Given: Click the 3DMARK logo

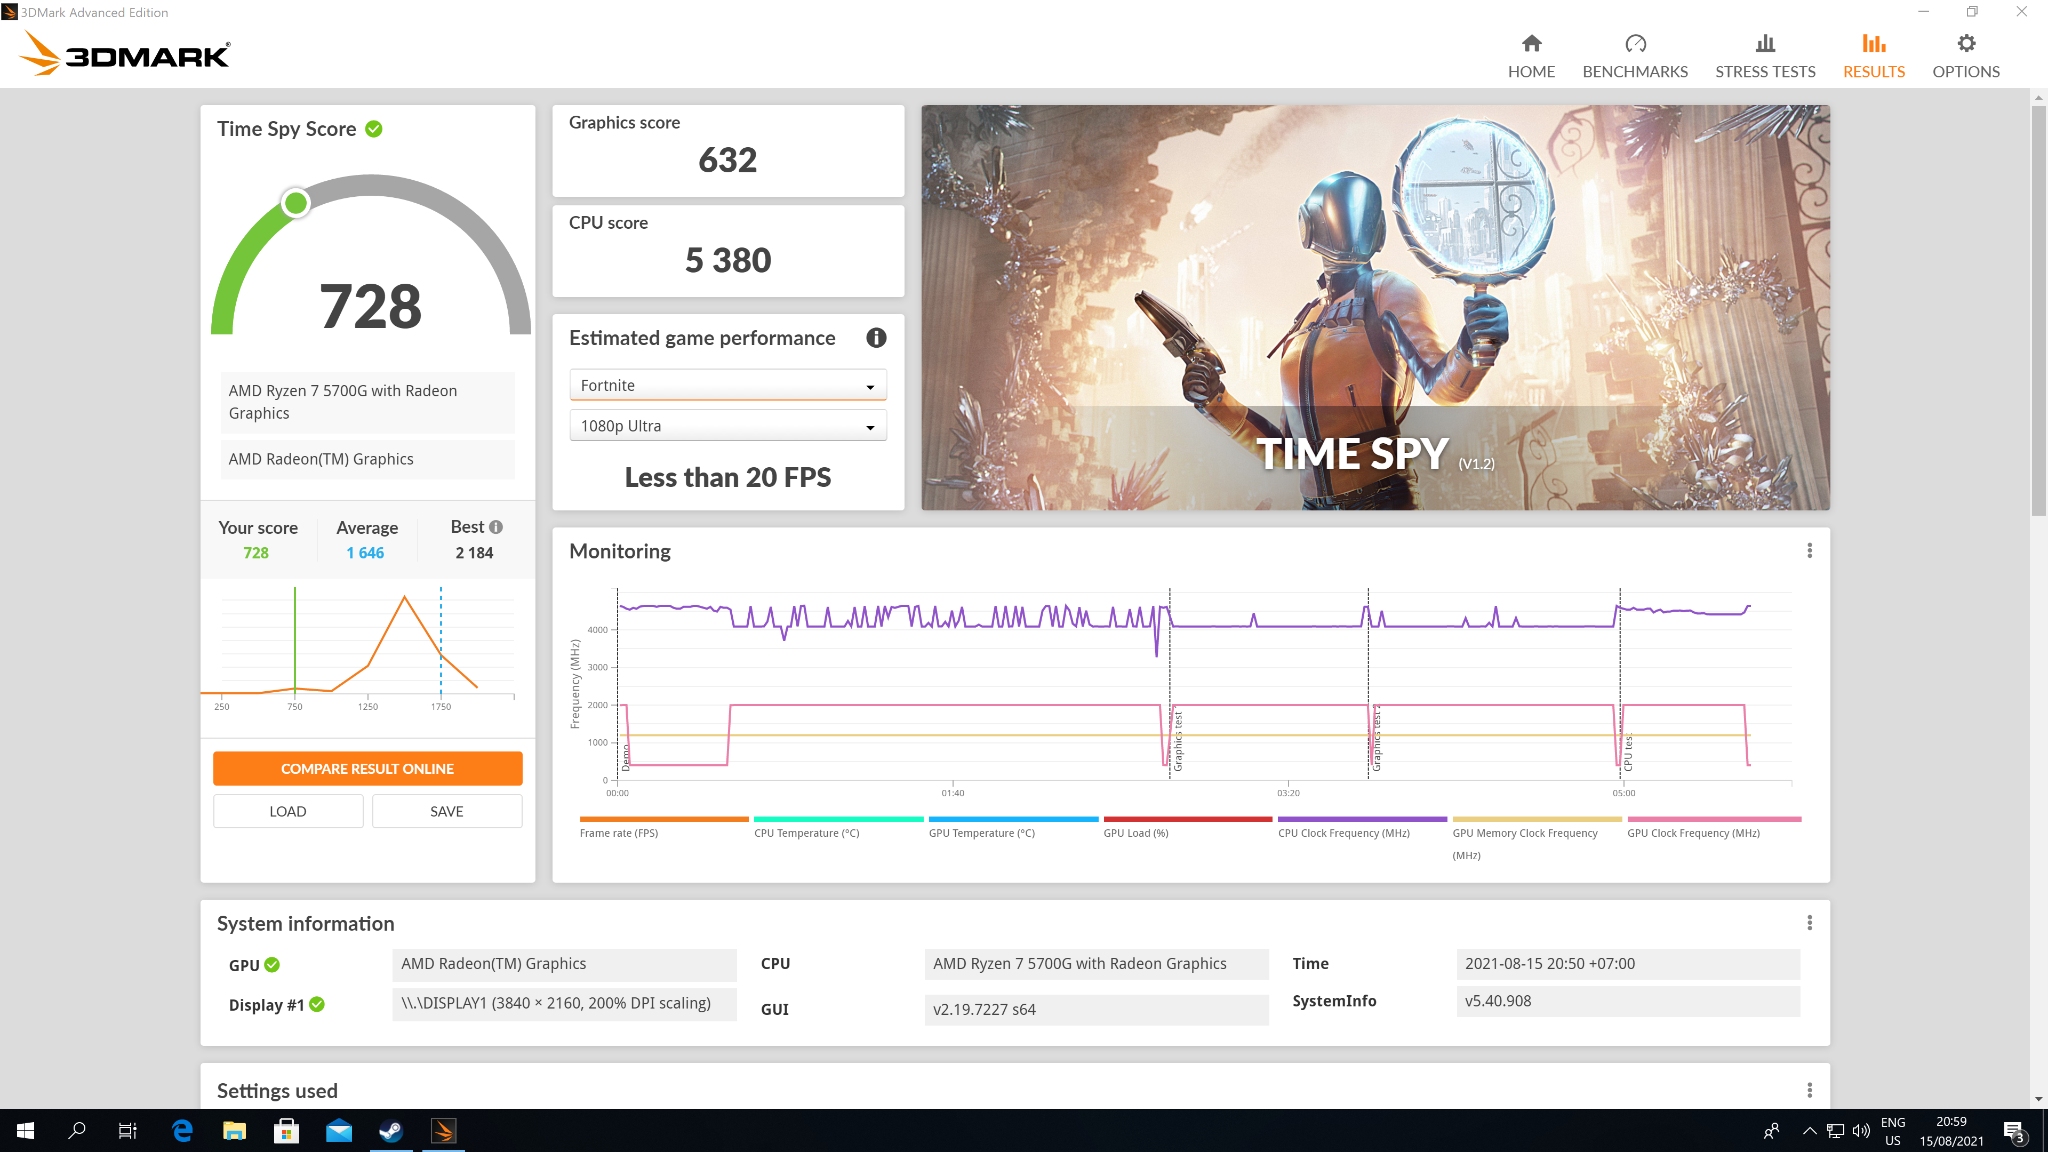Looking at the screenshot, I should click(123, 54).
